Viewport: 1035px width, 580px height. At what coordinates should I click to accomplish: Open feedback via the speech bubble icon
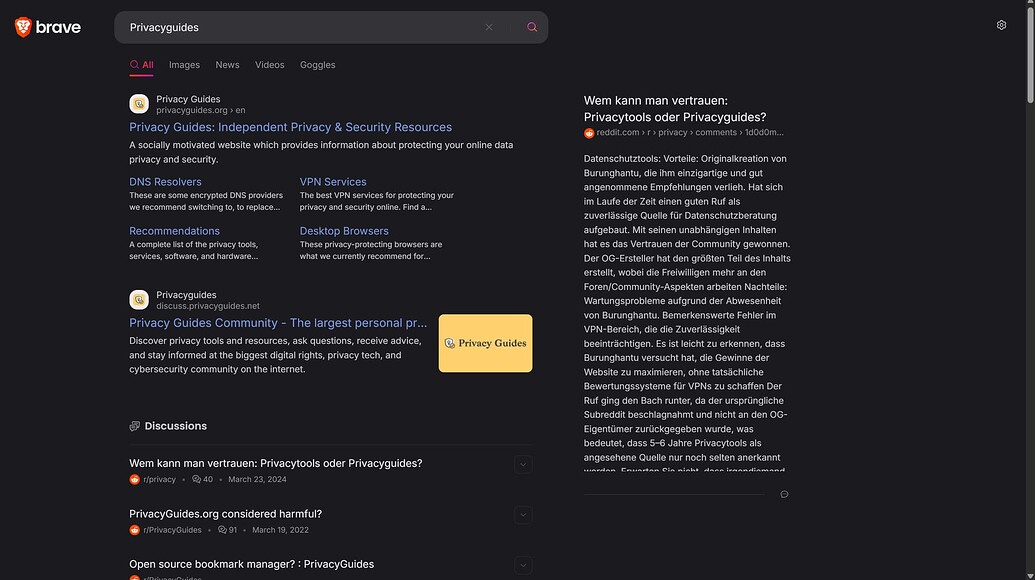[x=784, y=494]
